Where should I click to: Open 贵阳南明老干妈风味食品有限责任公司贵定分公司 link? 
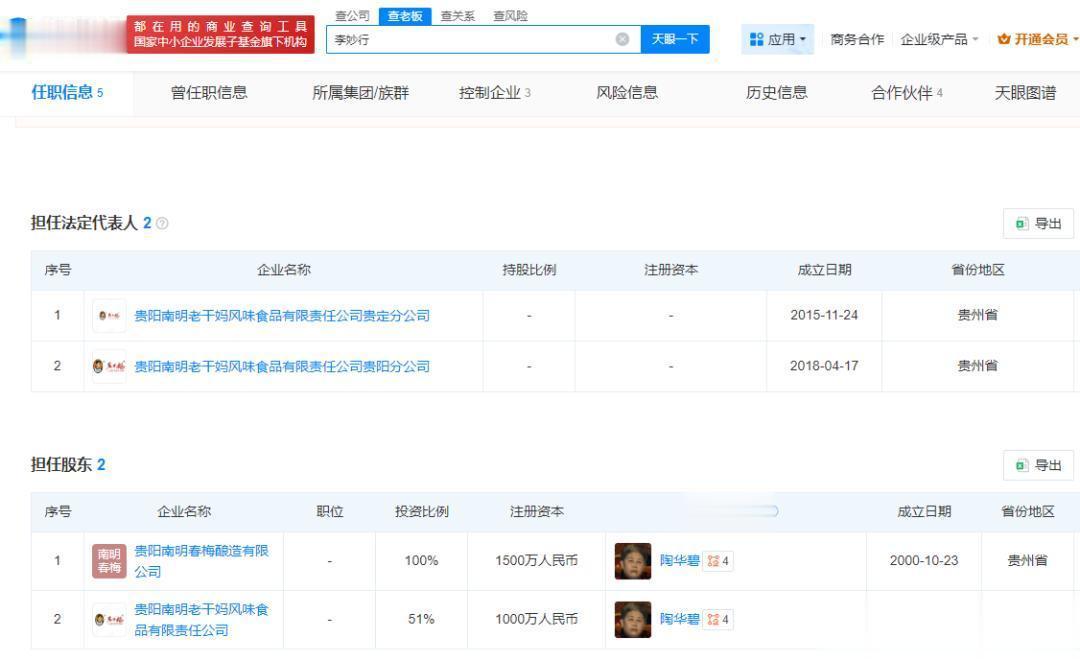tap(282, 315)
